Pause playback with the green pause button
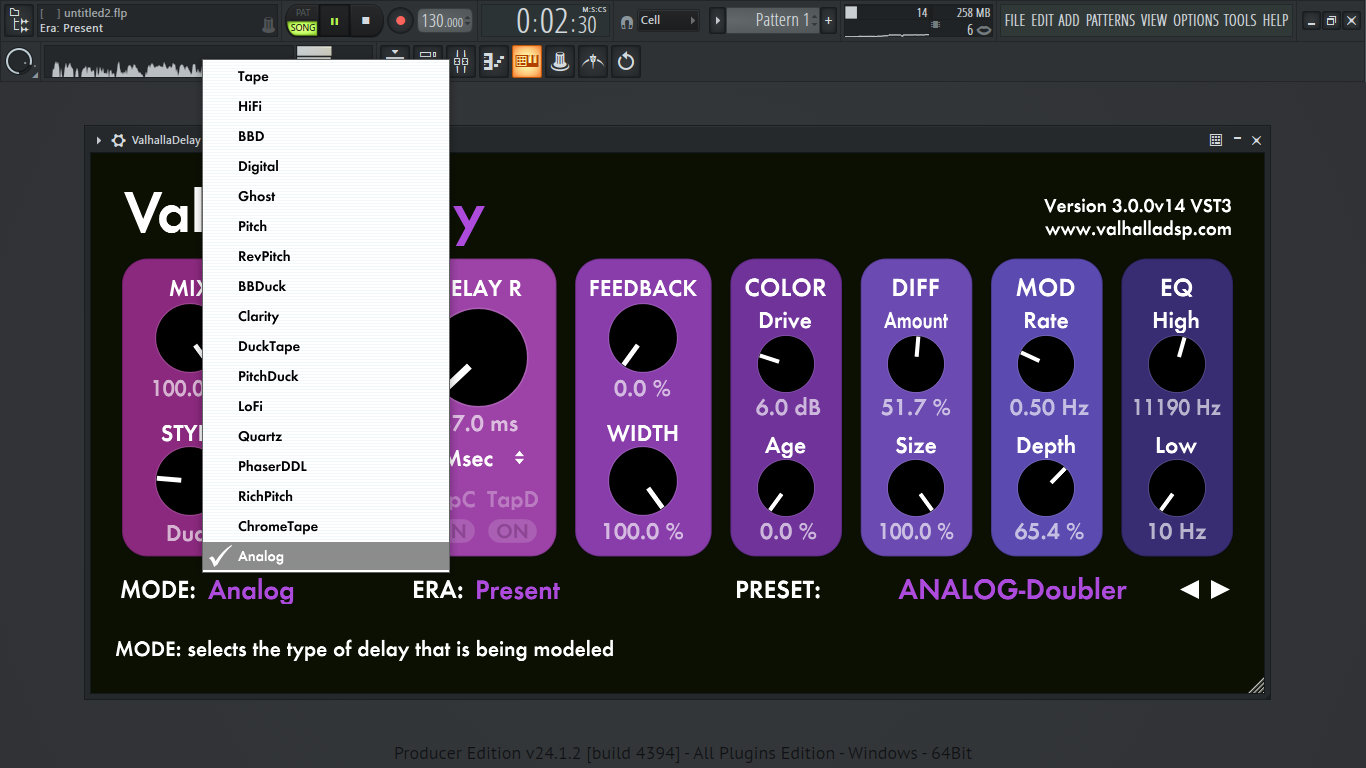Screen dimensions: 1366x768 click(x=334, y=20)
